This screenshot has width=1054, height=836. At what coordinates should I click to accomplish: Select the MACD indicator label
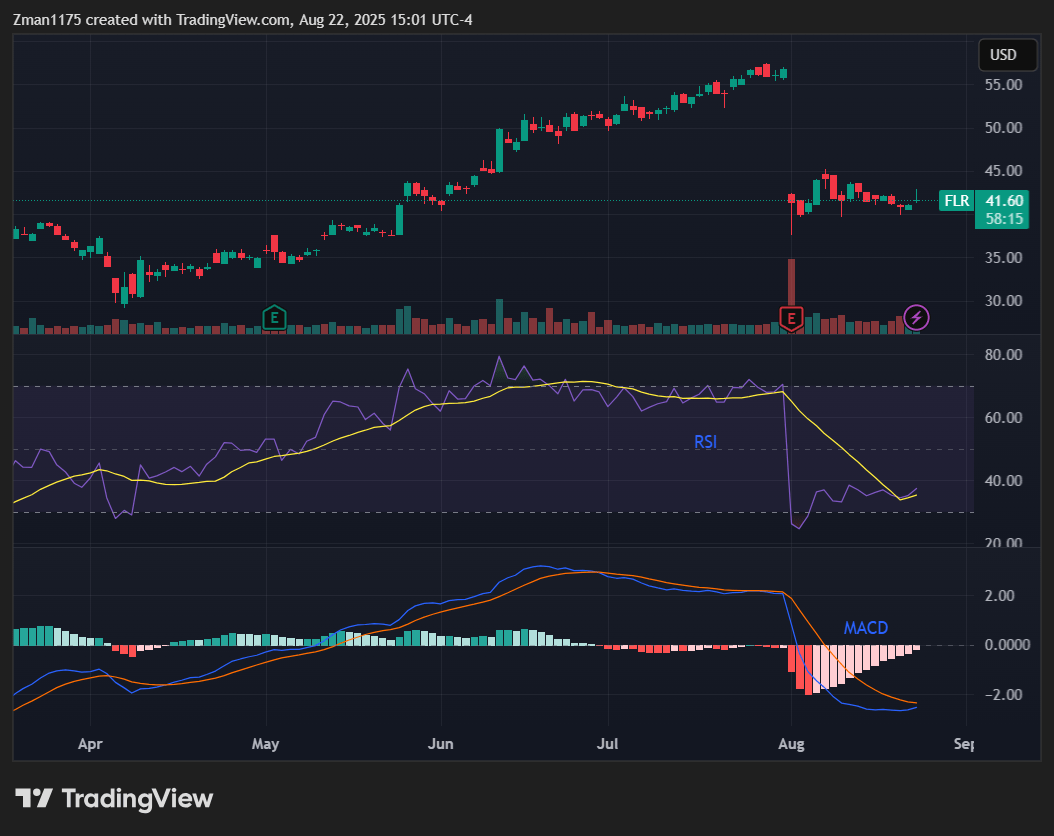[x=865, y=628]
